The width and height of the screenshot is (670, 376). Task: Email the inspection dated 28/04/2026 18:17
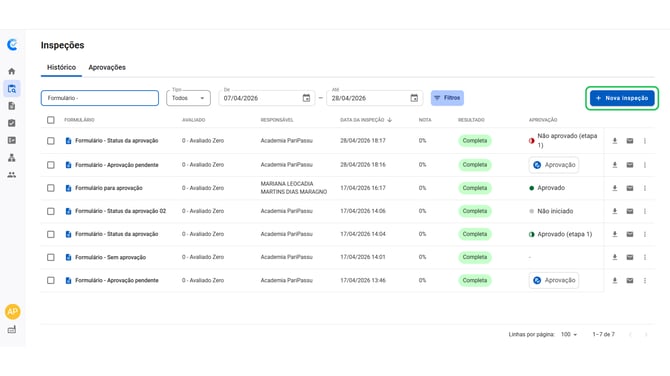pos(630,141)
